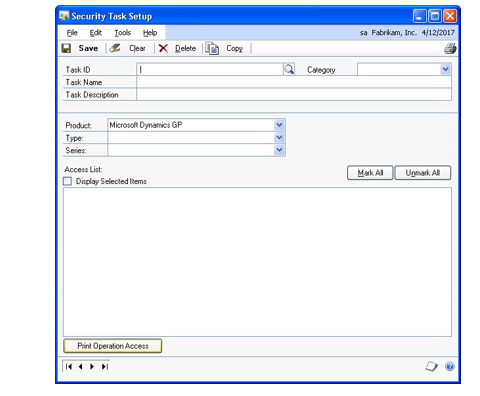
Task: Click the red X Delete icon
Action: point(163,48)
